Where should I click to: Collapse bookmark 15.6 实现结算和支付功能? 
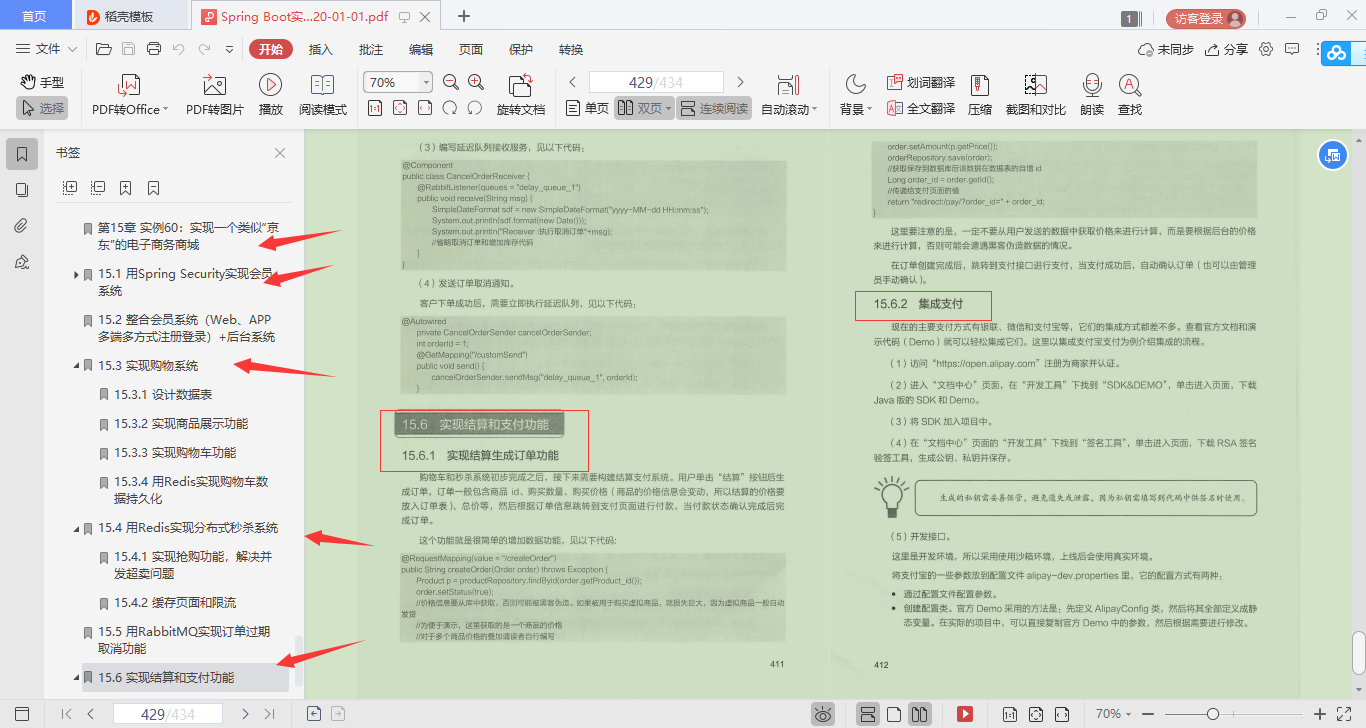click(76, 678)
